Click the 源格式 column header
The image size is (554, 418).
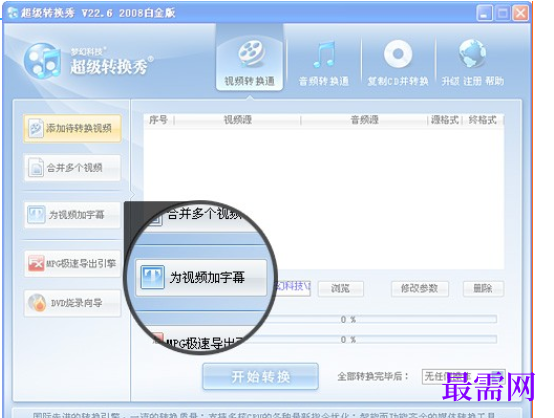click(x=445, y=120)
